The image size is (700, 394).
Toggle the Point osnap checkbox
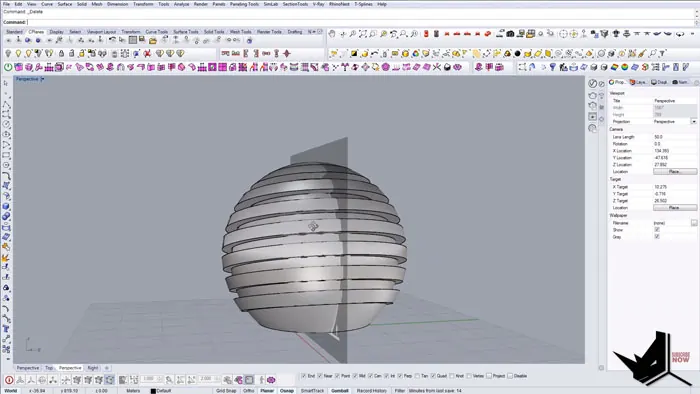[338, 376]
